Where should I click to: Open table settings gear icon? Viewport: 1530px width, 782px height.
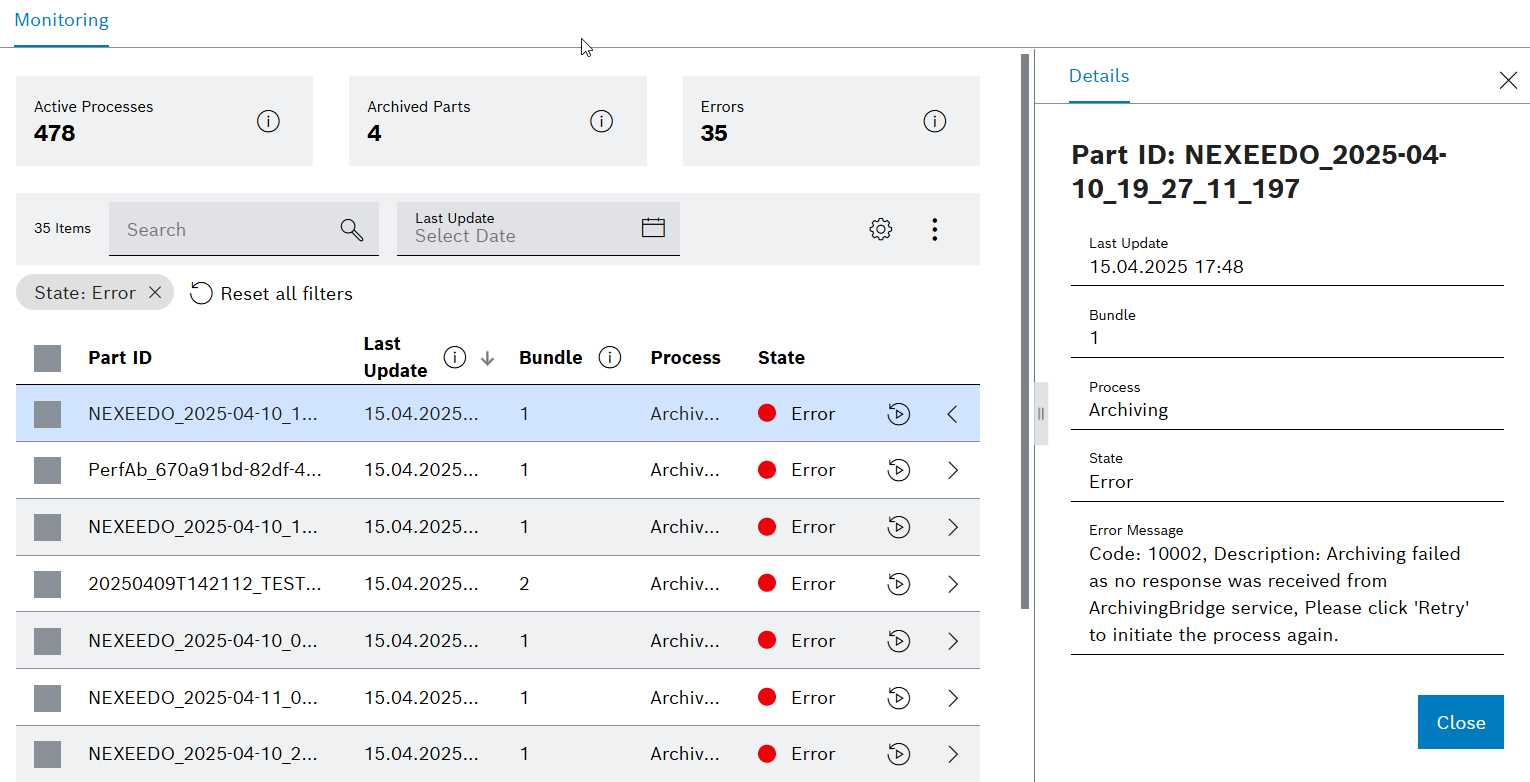881,229
